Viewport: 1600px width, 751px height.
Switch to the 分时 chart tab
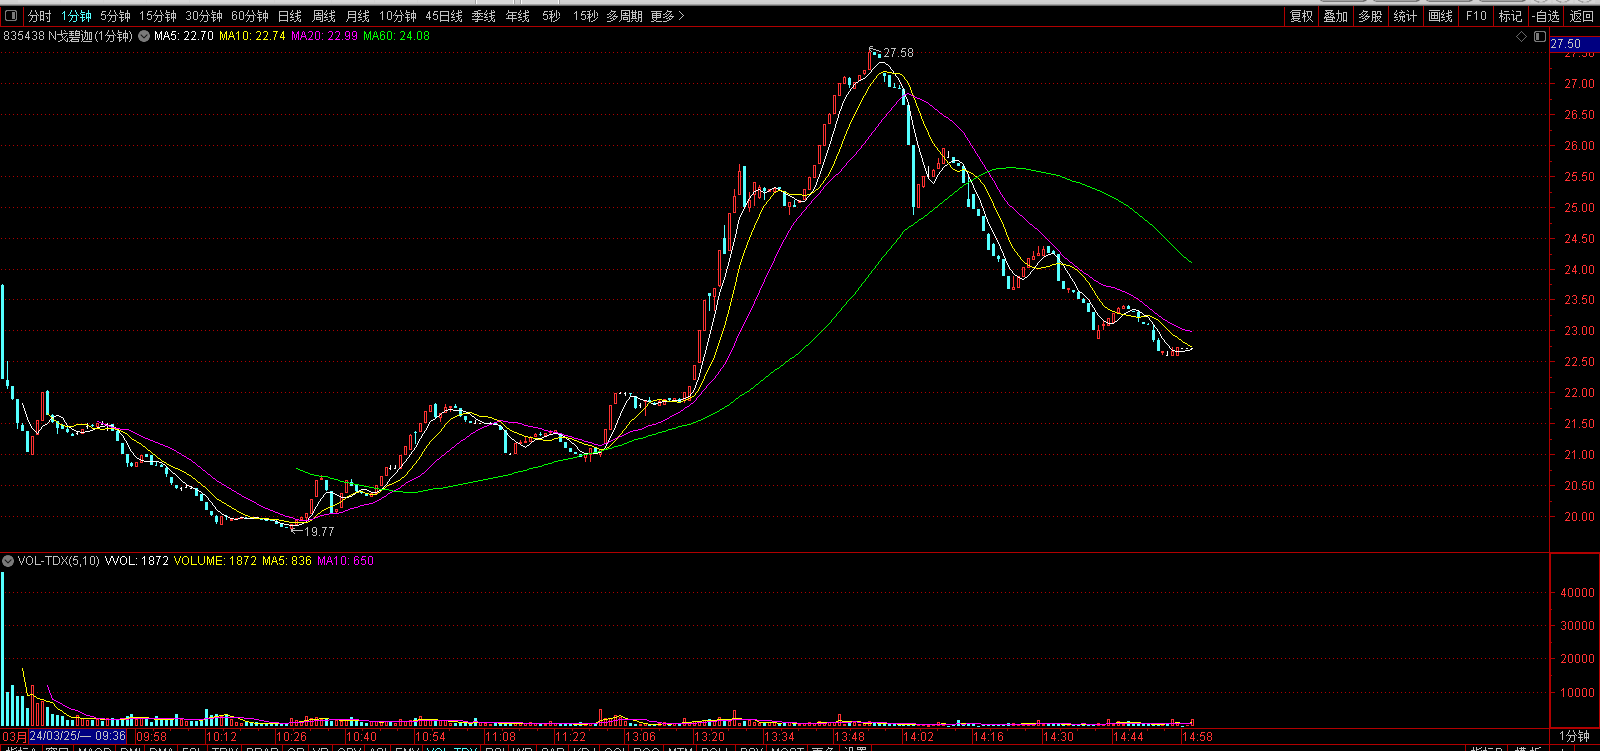40,16
